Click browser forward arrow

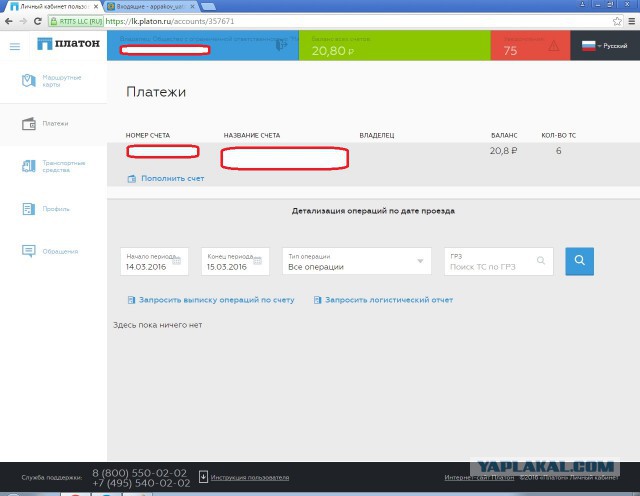click(23, 21)
